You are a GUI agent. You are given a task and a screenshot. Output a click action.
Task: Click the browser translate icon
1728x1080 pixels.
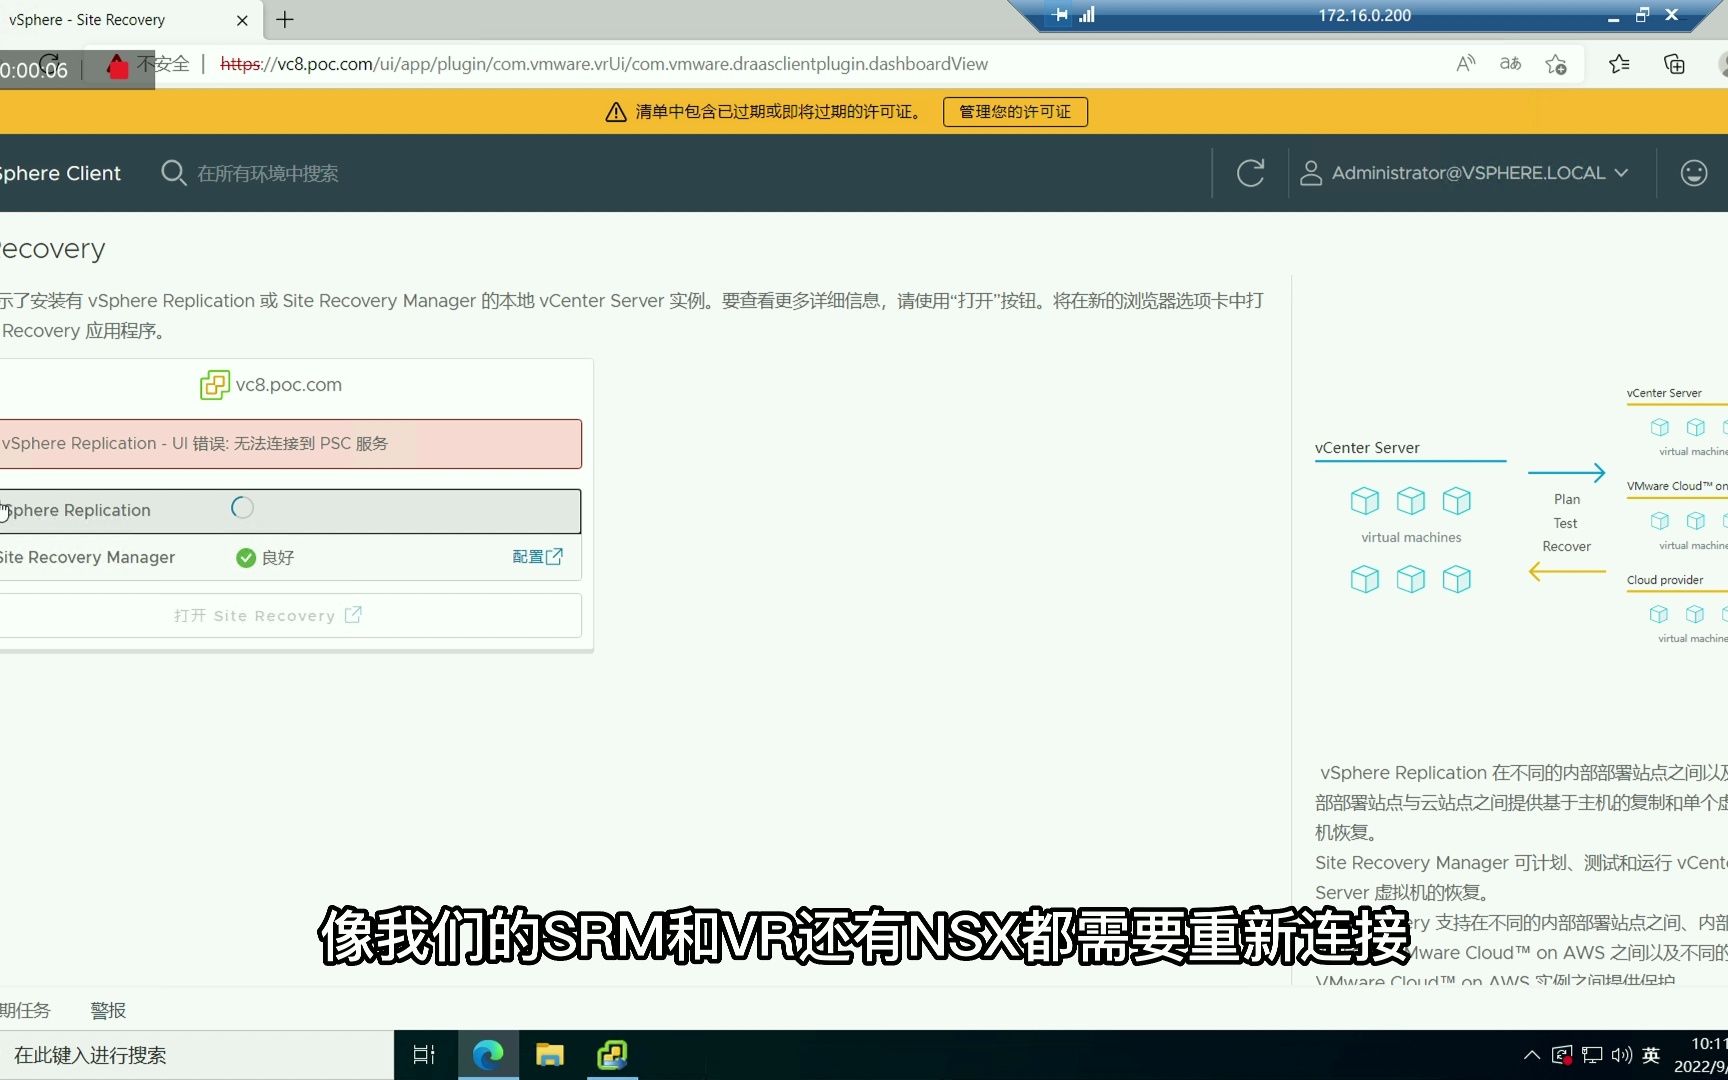click(x=1510, y=64)
